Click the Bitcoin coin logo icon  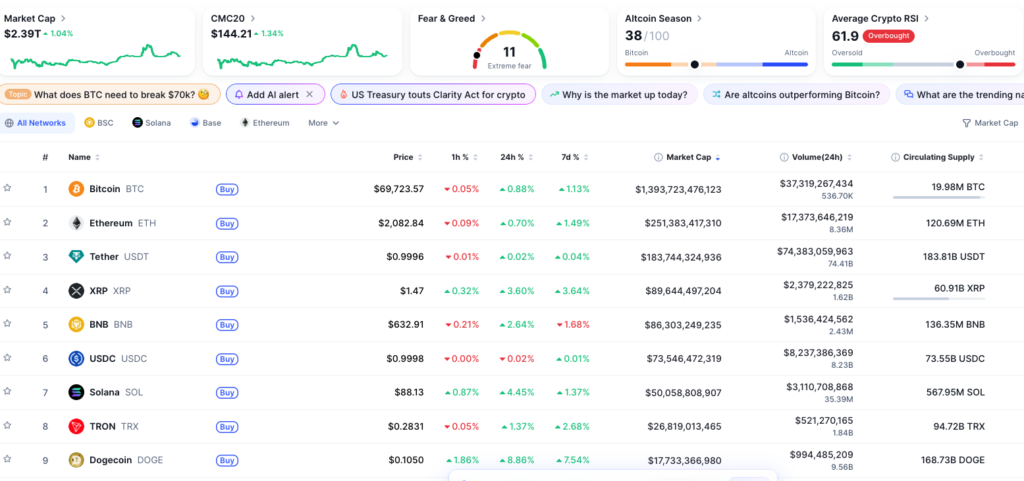tap(76, 189)
